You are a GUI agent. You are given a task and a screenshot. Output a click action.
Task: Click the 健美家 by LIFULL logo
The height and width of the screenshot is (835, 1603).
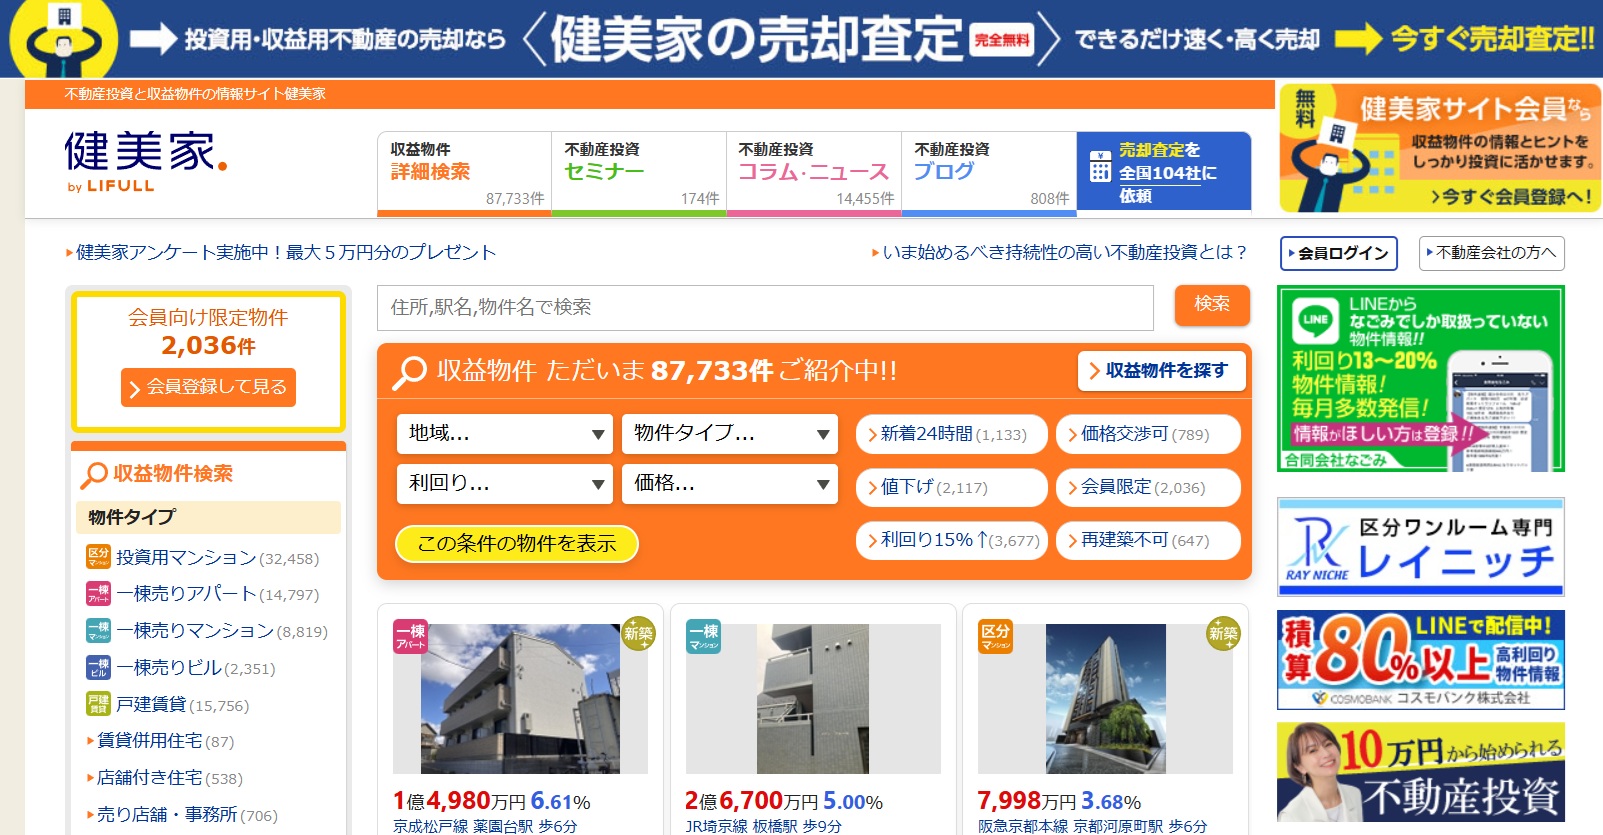[x=145, y=160]
